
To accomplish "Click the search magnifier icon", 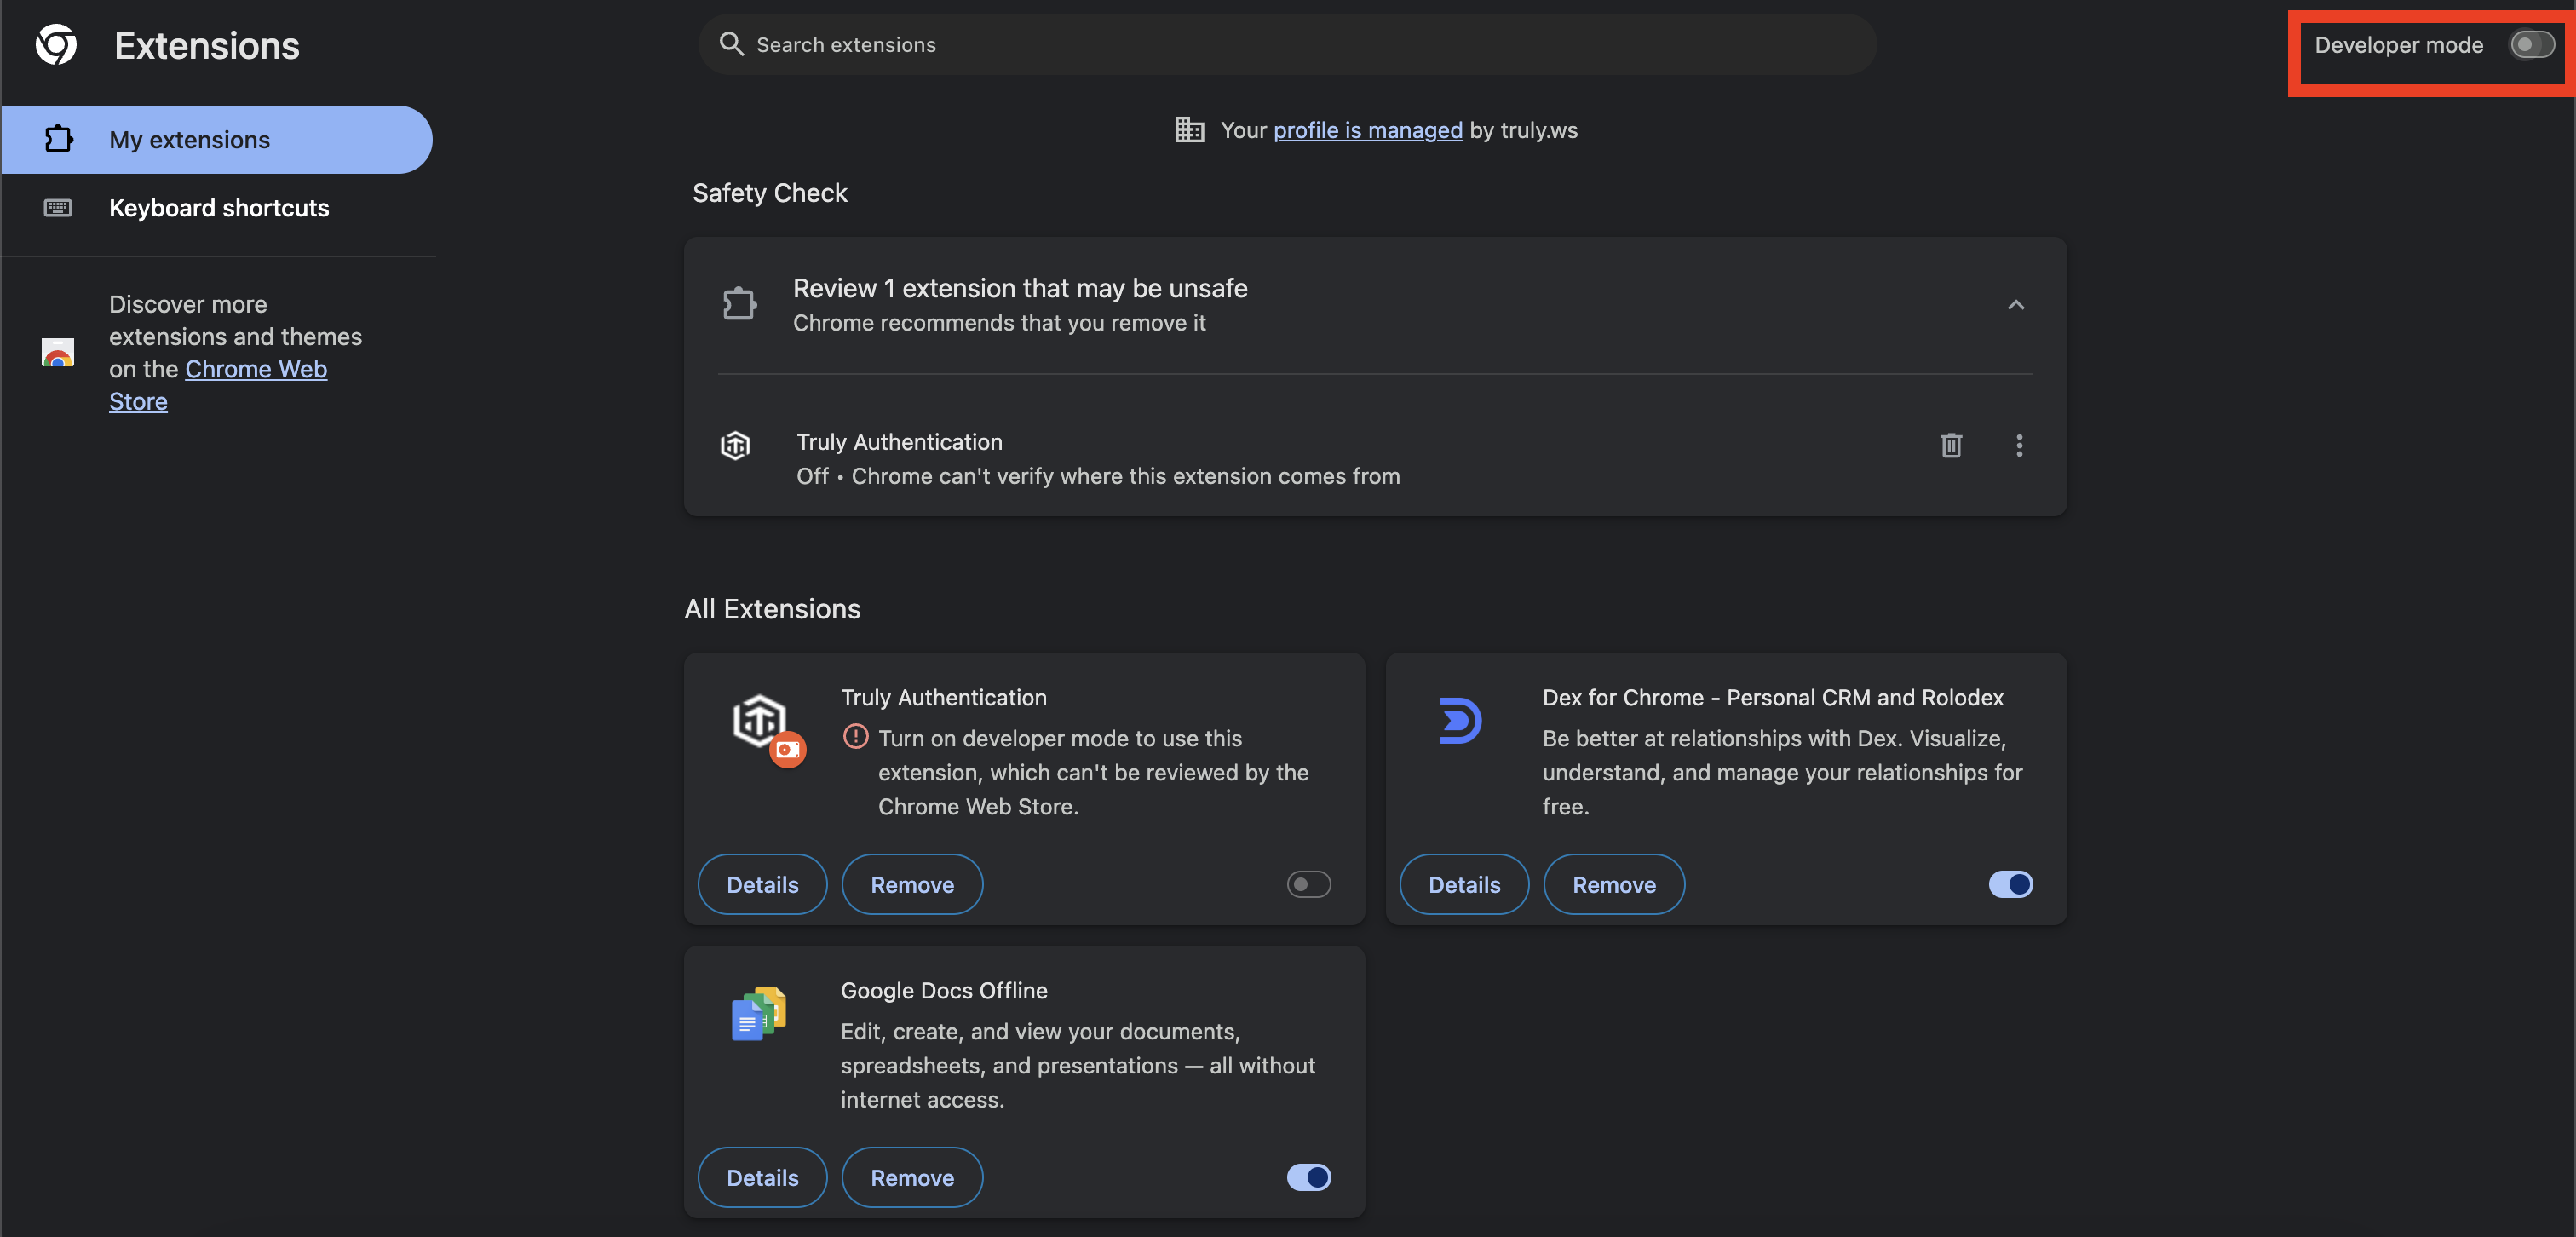I will click(x=731, y=45).
